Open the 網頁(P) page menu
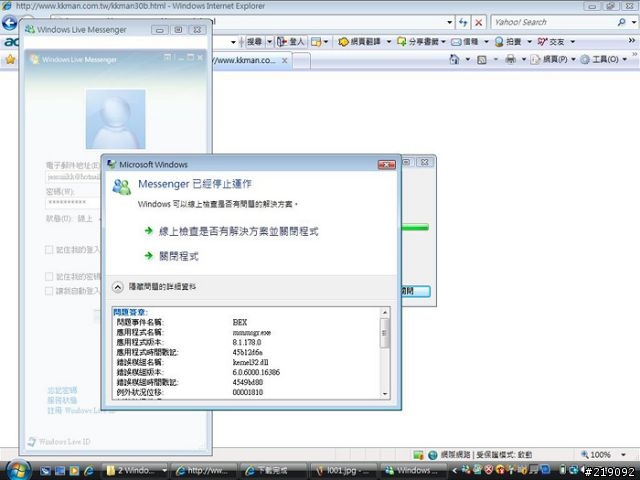The image size is (640, 480). (x=553, y=60)
